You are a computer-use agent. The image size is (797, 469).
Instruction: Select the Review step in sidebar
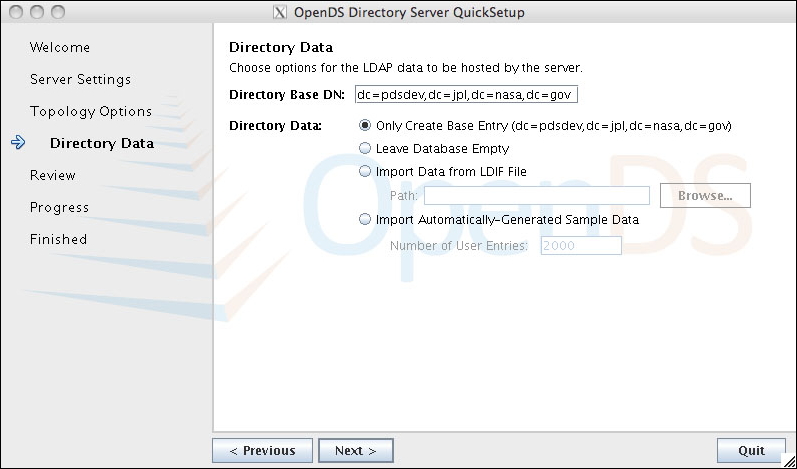coord(53,175)
